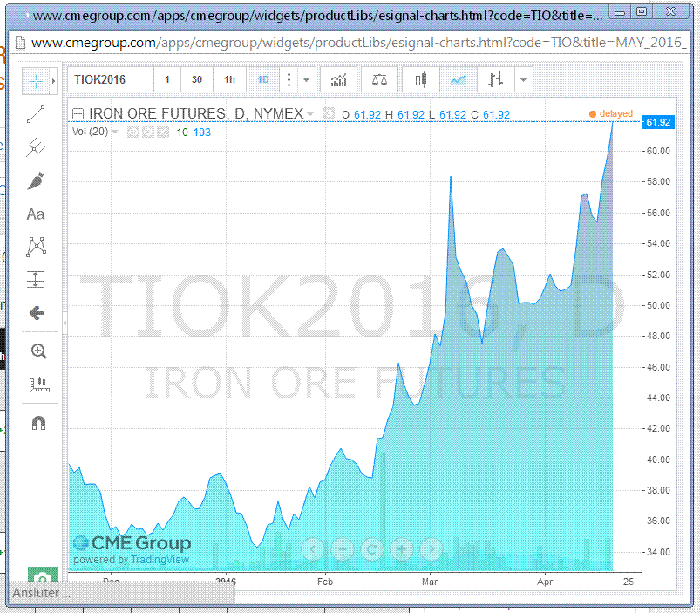Expand the chart style dropdown arrow
This screenshot has width=700, height=613.
pos(523,80)
